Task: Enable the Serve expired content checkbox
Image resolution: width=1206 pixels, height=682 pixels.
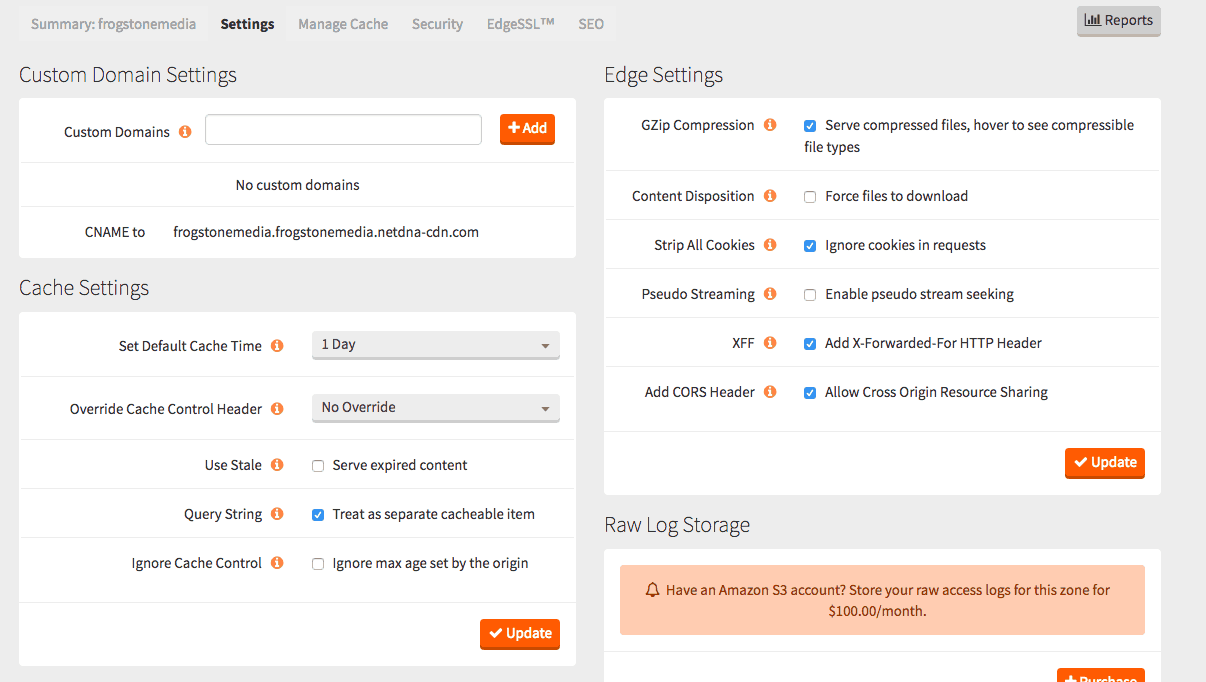Action: click(318, 466)
